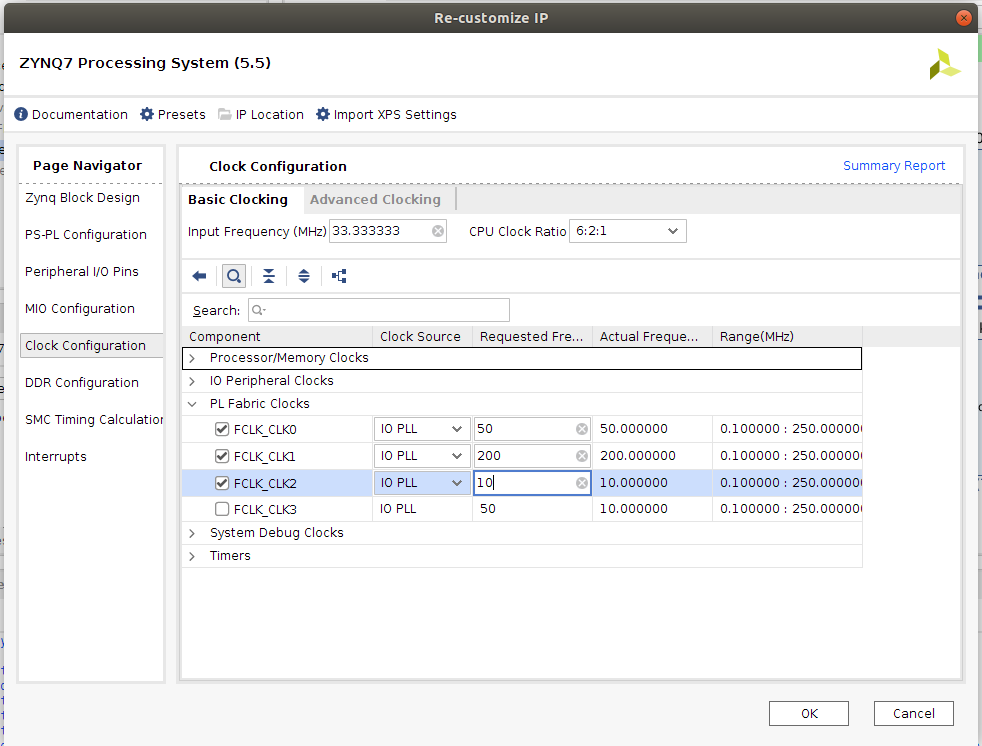This screenshot has height=746, width=982.
Task: Disable the FCLK_CLK1 clock checkbox
Action: pos(222,456)
